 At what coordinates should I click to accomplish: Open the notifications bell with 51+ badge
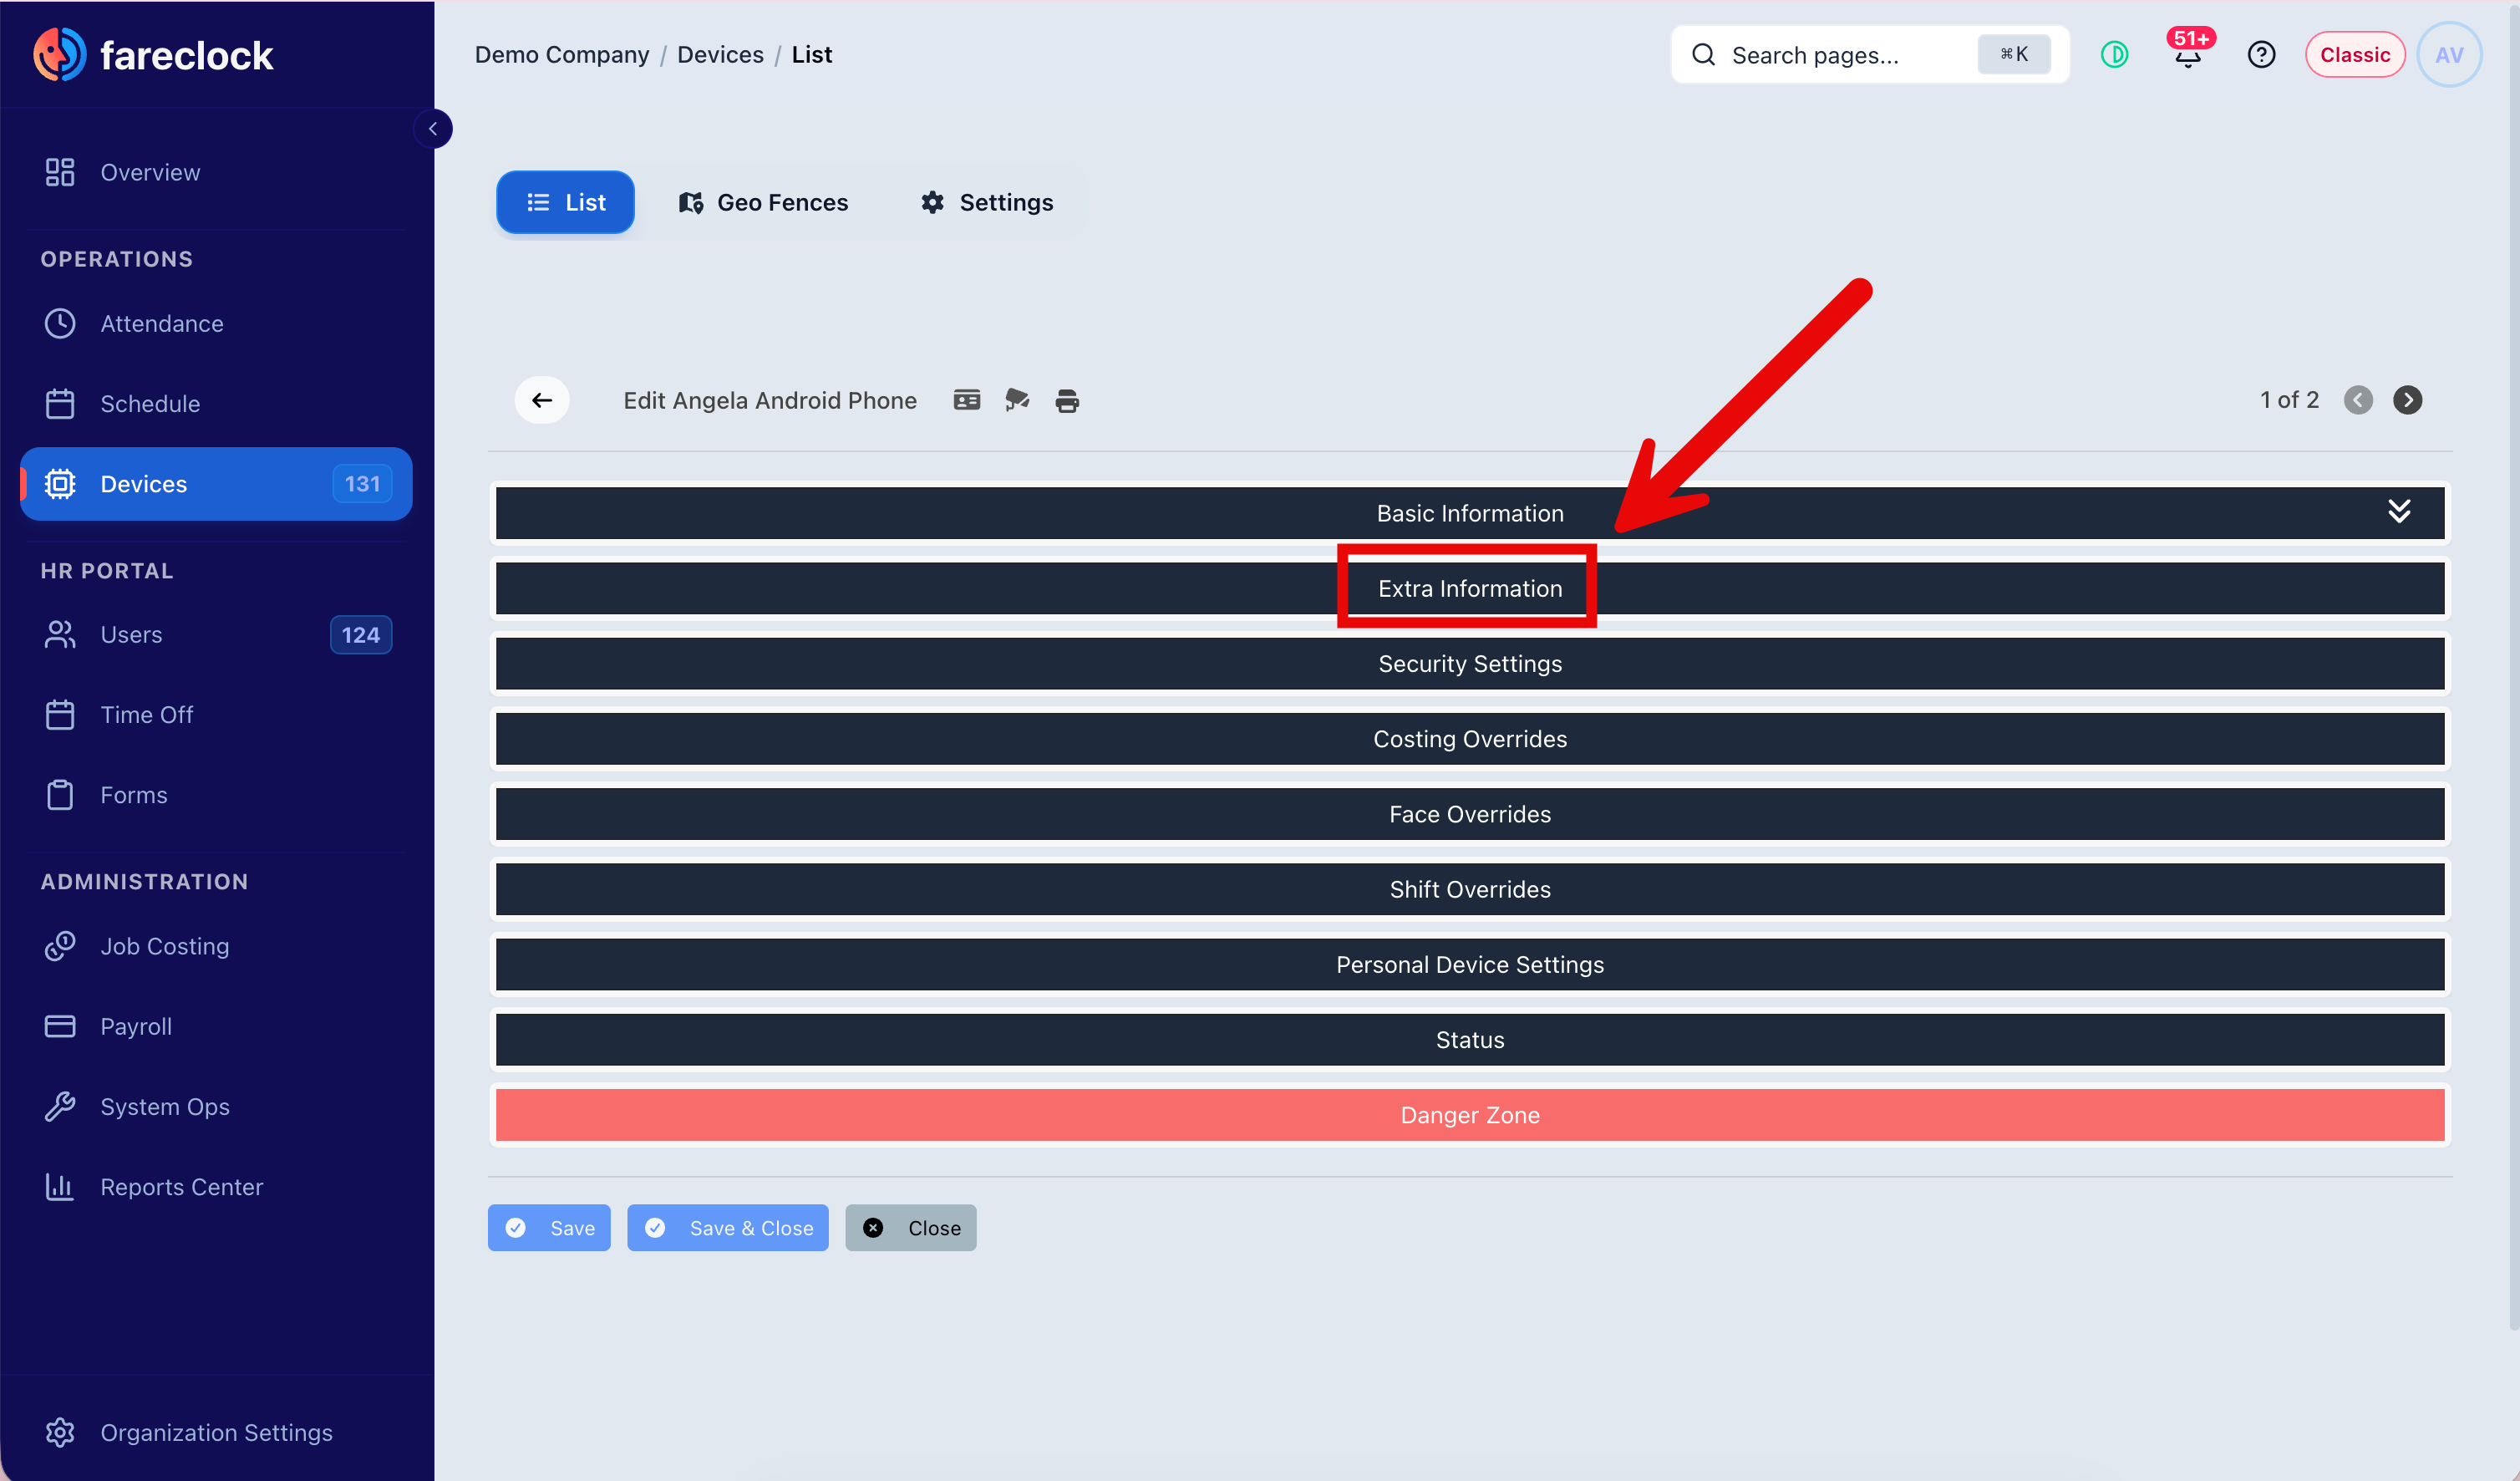(x=2188, y=54)
